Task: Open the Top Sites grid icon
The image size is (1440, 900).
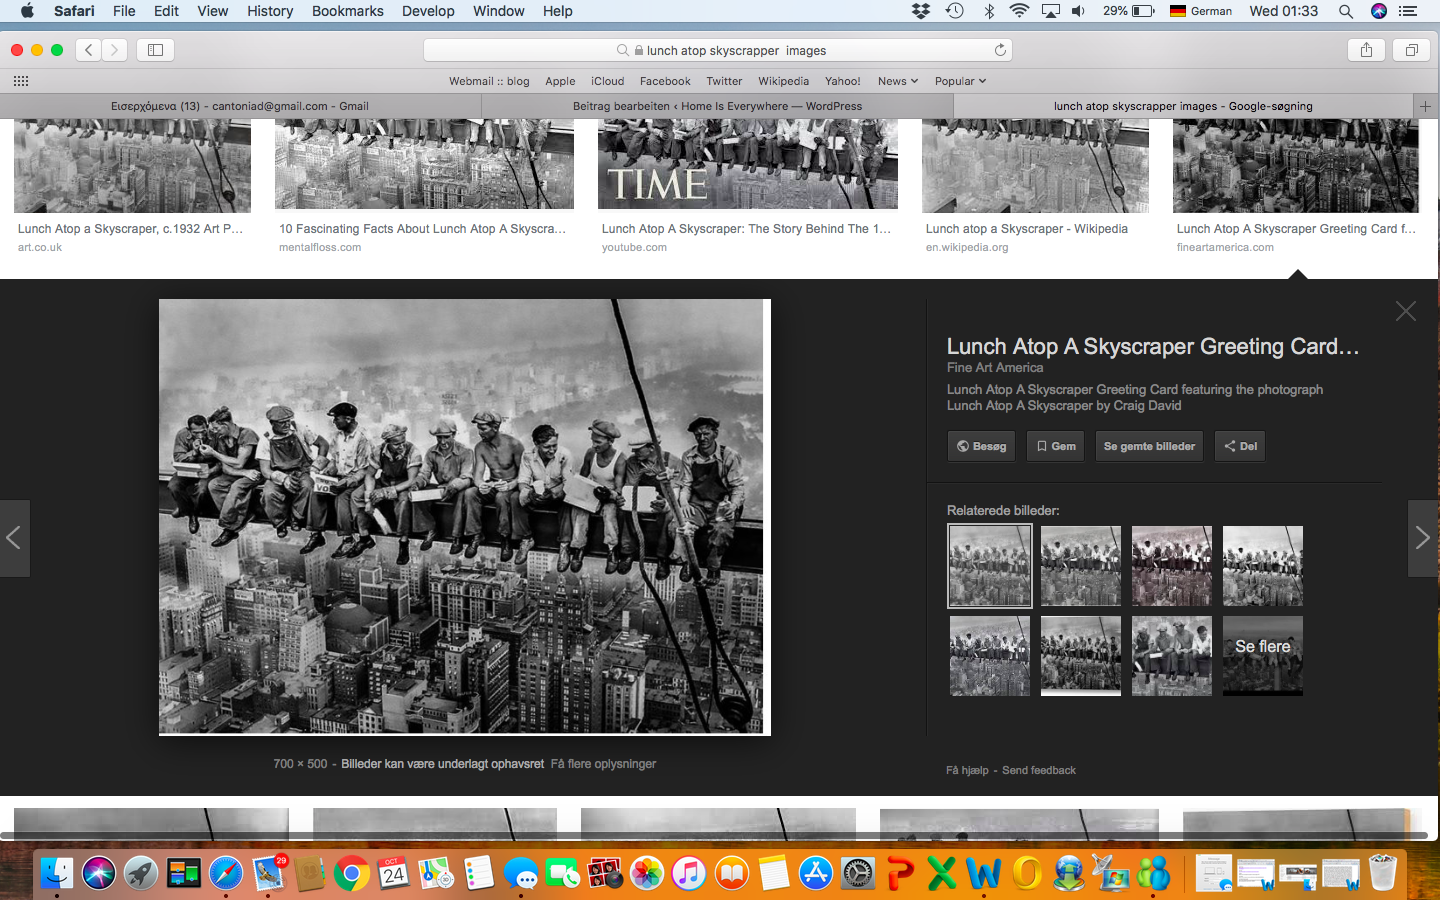Action: 21,81
